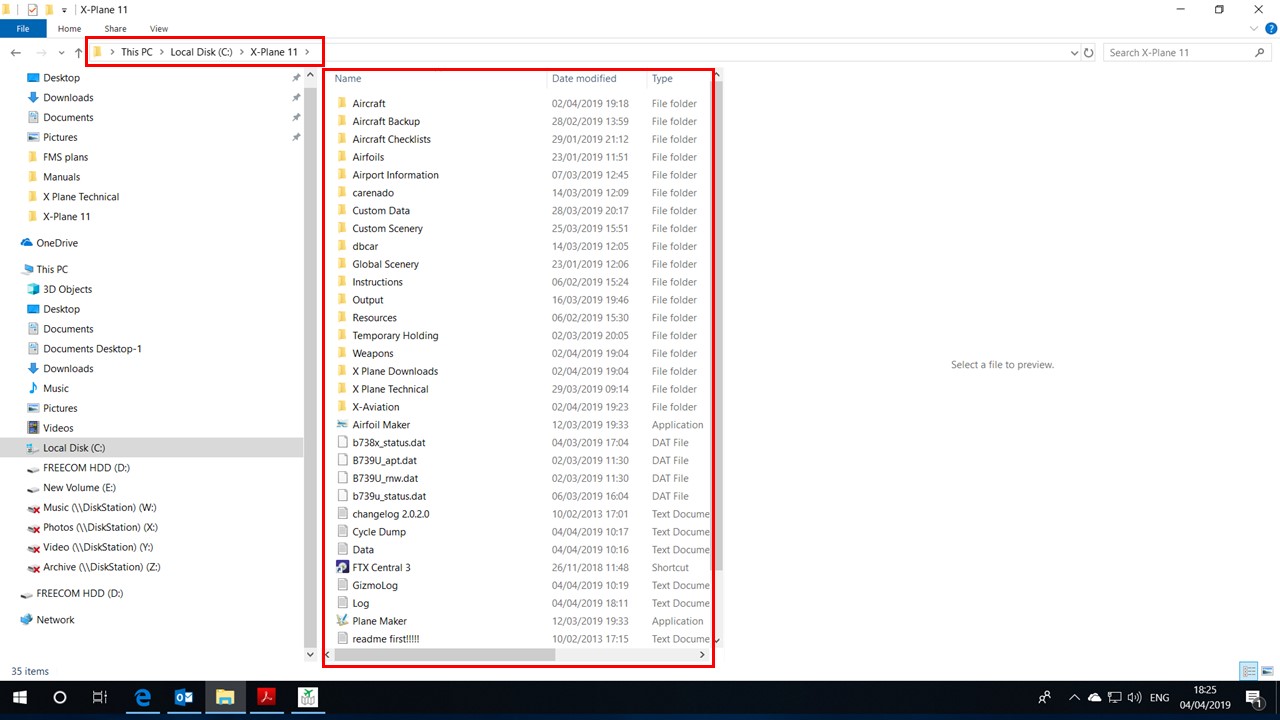The image size is (1280, 720).
Task: Click the quick access properties checkmark icon
Action: [x=32, y=9]
